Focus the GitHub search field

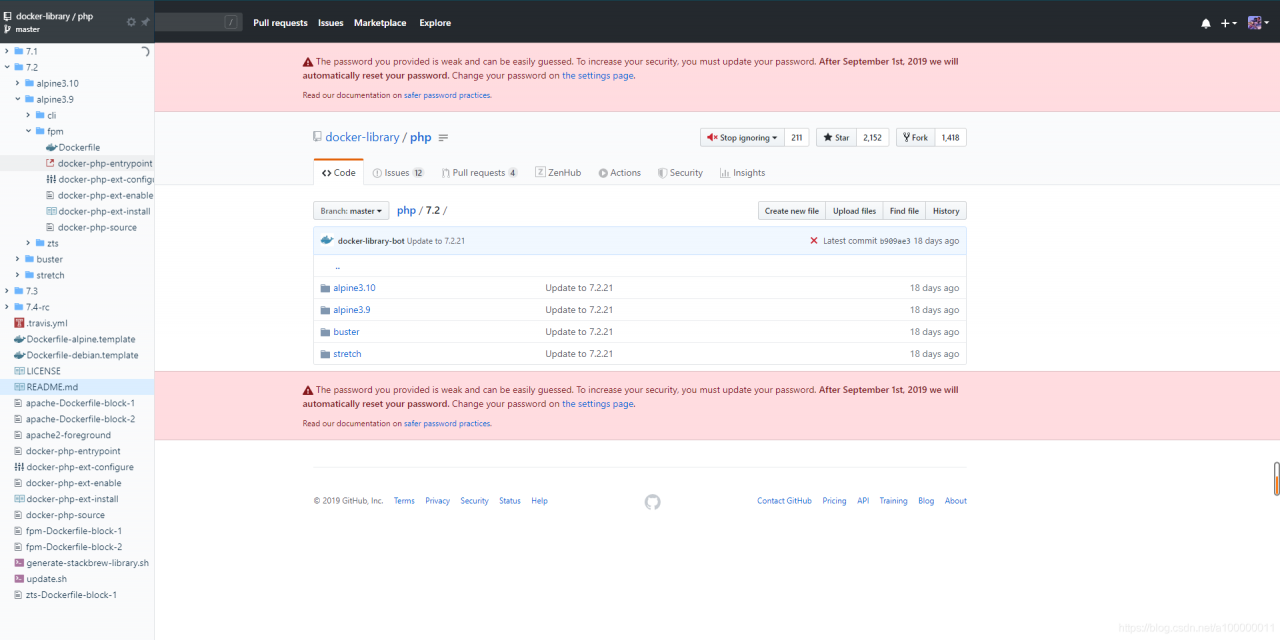(198, 22)
